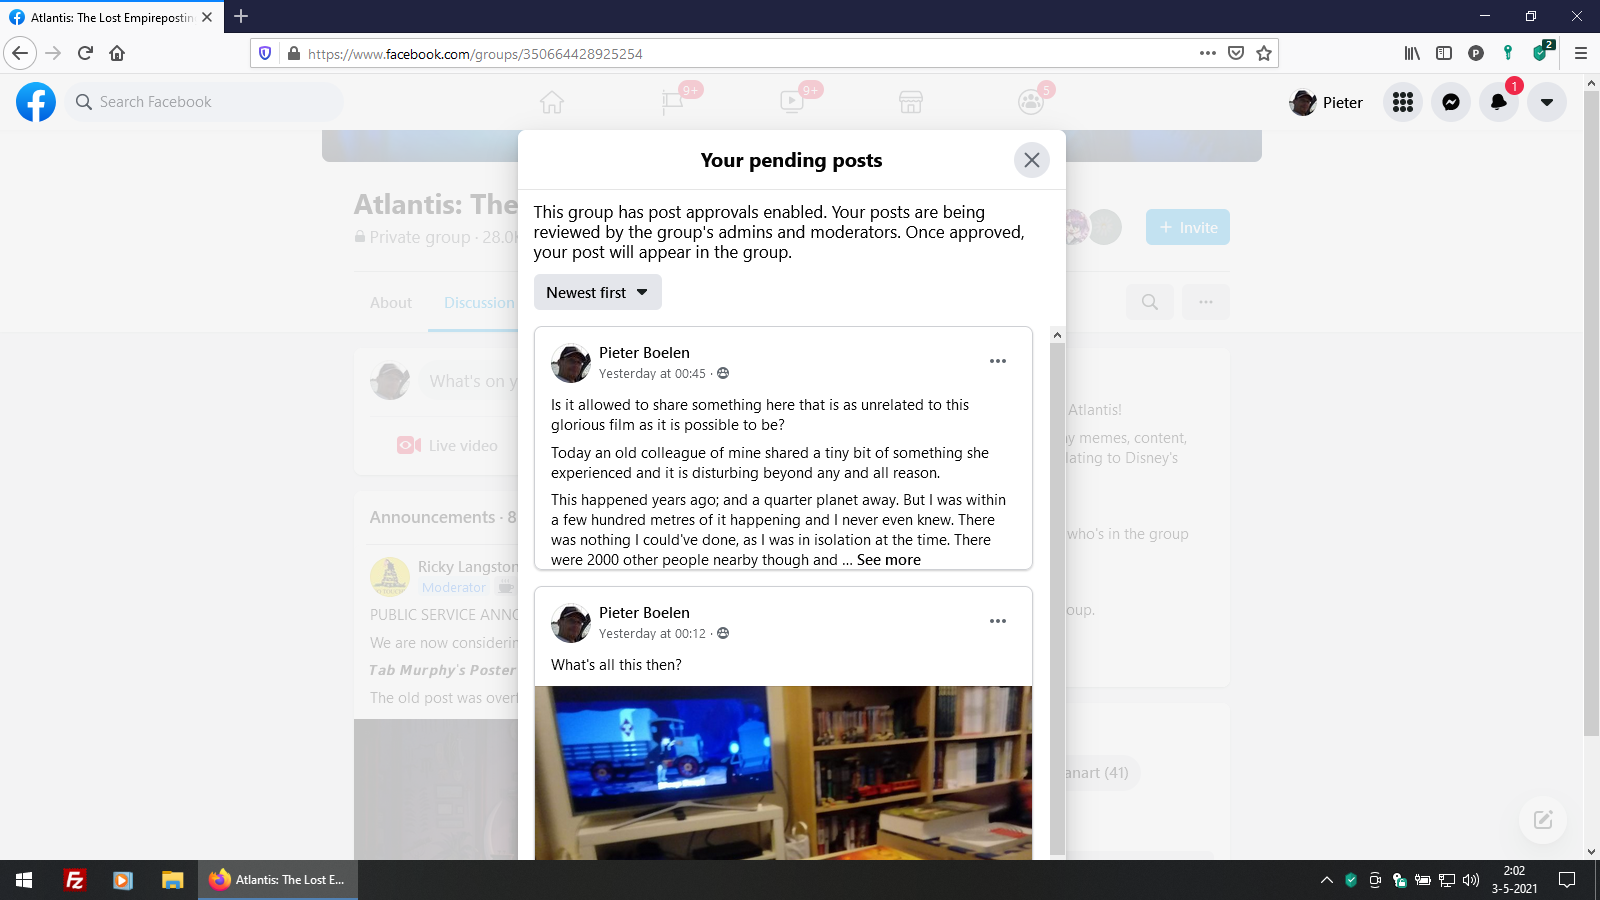
Task: Show hidden system tray icons
Action: click(x=1327, y=880)
